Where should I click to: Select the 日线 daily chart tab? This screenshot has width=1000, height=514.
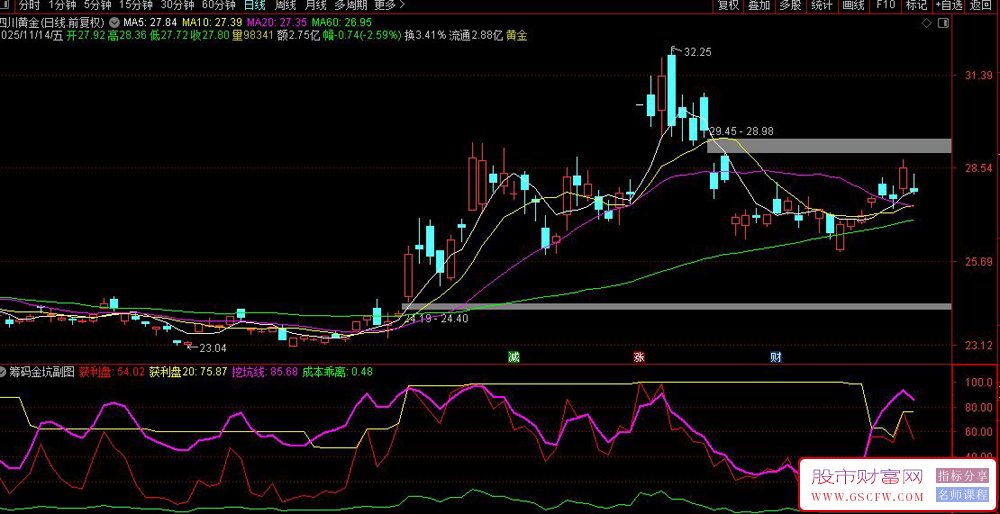(x=255, y=6)
